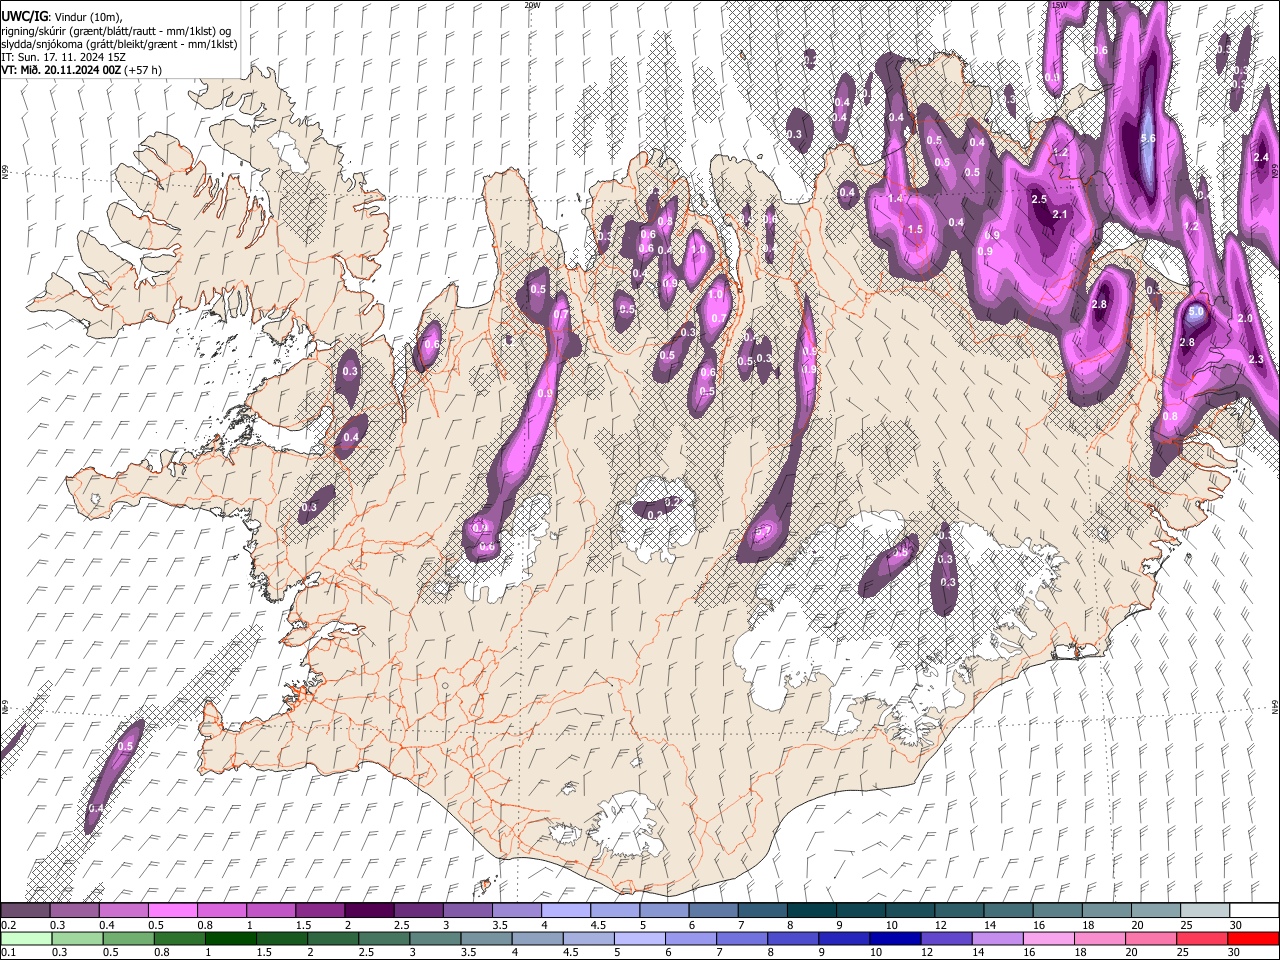The width and height of the screenshot is (1280, 960).
Task: Click the UWC/IG Vindur (10m) title line
Action: 61,17
